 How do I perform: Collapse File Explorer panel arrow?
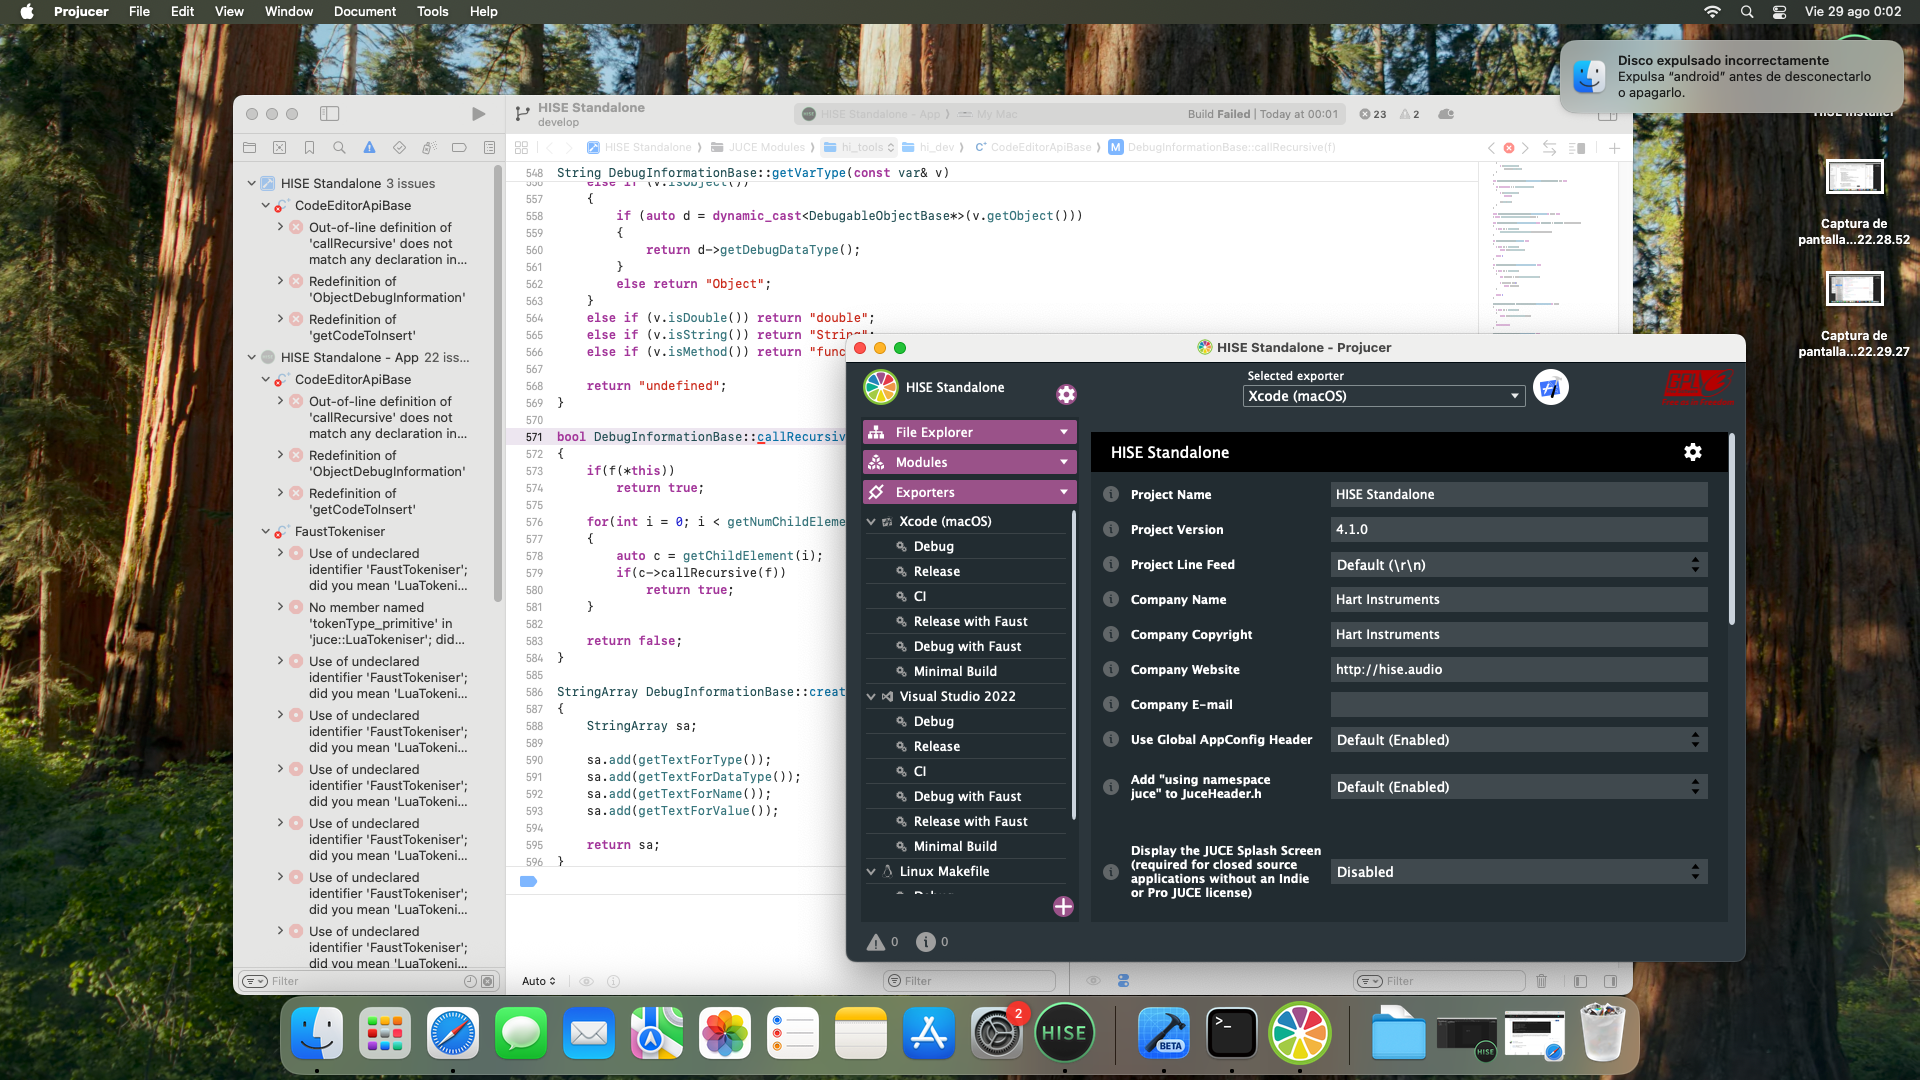click(x=1064, y=432)
